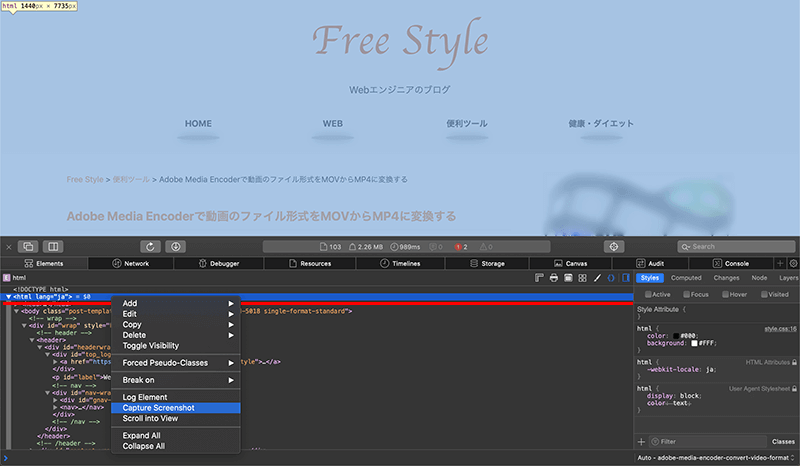The image size is (800, 466).
Task: Dock inspector to side icon
Action: point(53,247)
